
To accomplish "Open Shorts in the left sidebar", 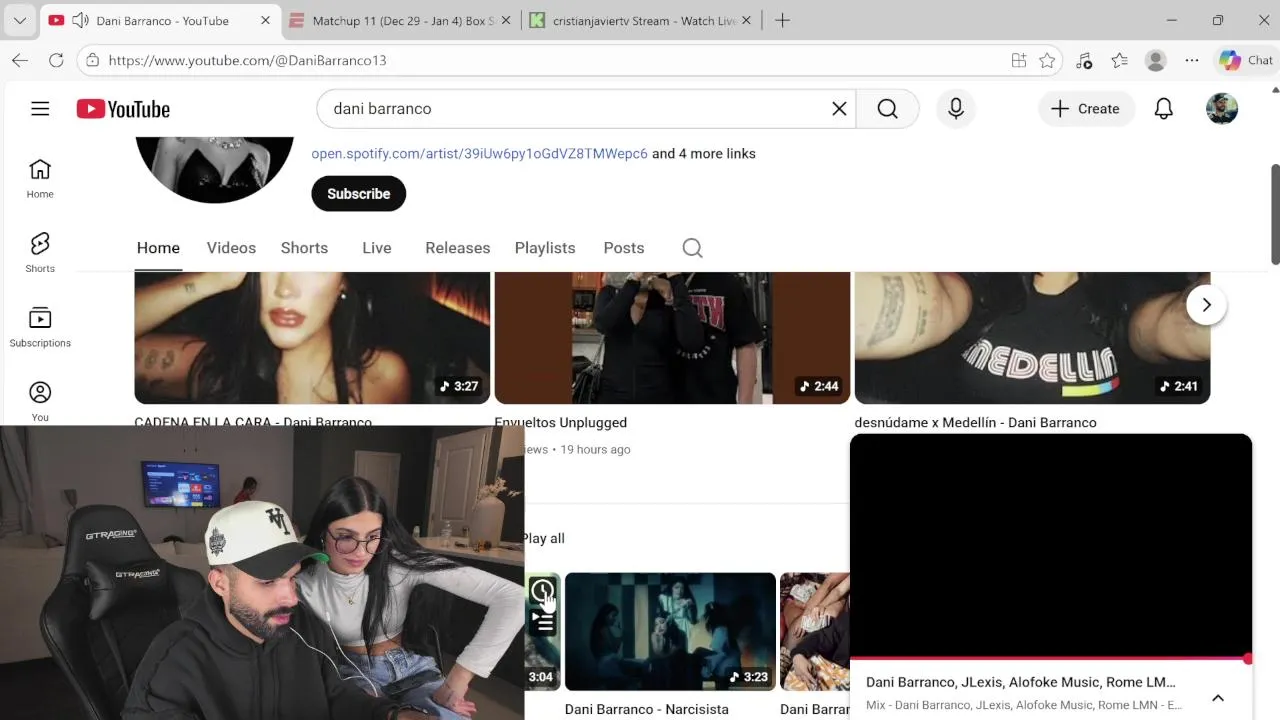I will (x=40, y=253).
